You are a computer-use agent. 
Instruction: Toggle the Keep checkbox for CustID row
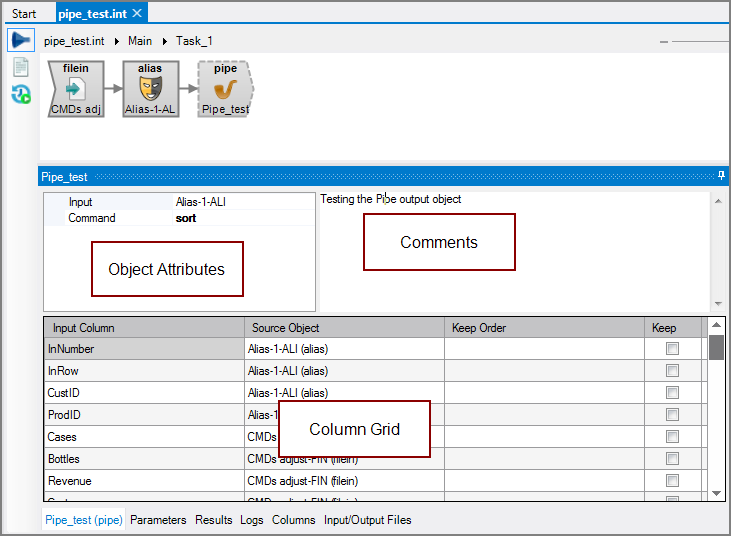(x=672, y=393)
